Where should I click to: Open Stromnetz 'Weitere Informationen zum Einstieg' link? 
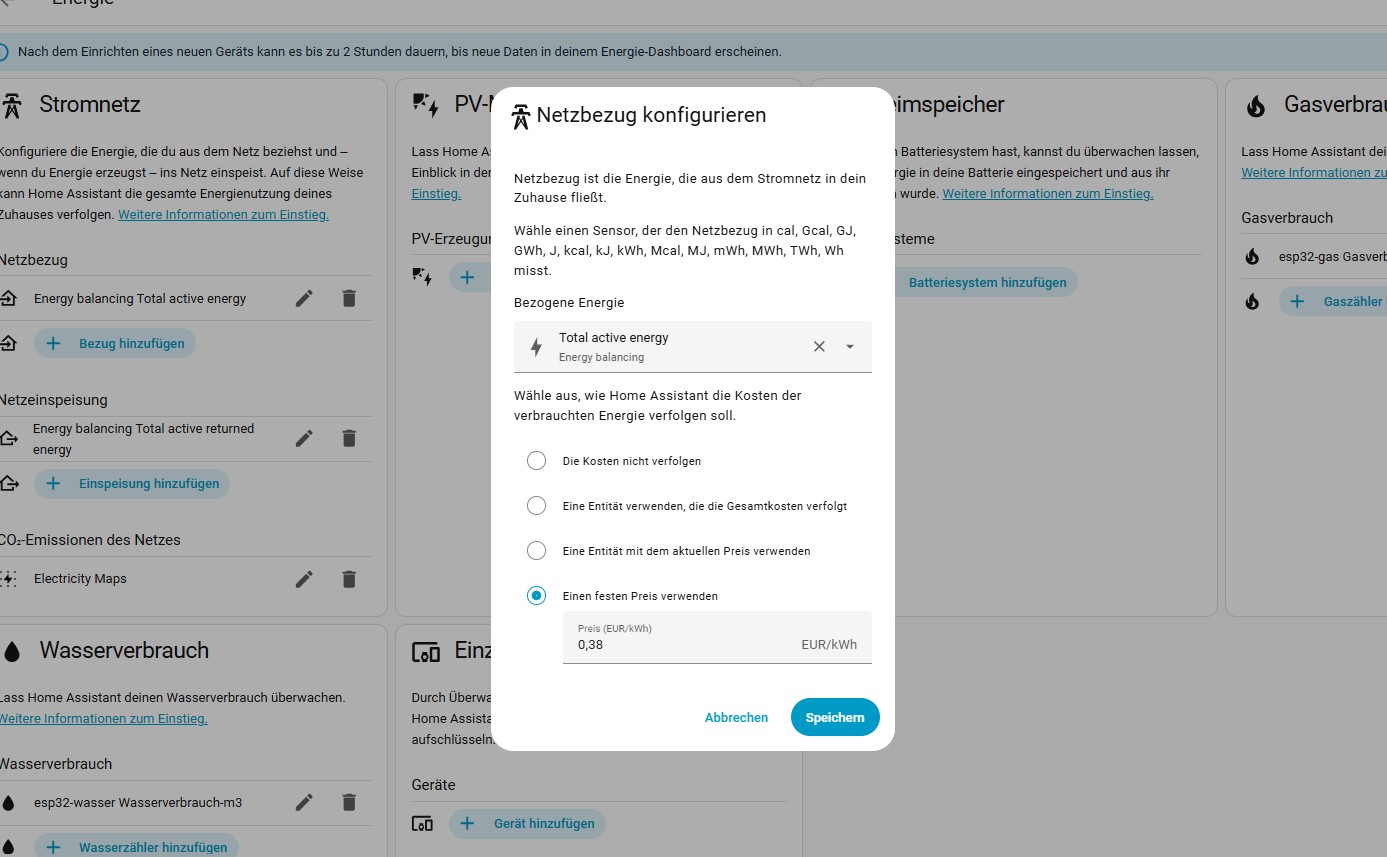tap(223, 214)
